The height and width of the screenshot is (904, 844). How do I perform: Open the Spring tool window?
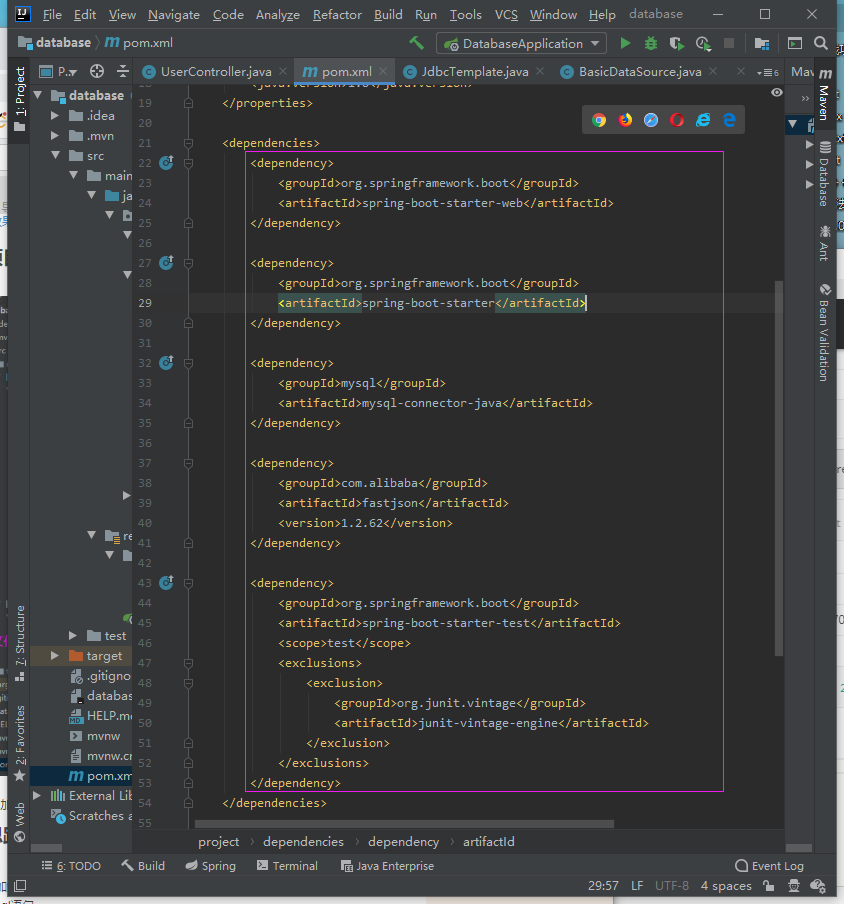click(x=210, y=865)
